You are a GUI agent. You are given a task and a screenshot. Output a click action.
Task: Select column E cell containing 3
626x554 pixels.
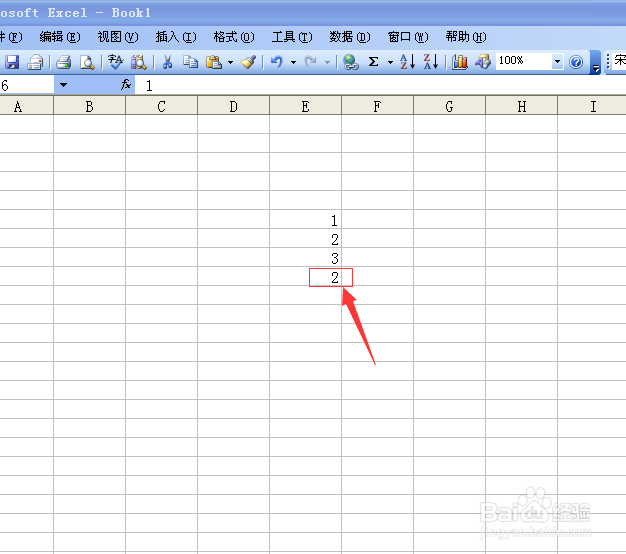[305, 257]
